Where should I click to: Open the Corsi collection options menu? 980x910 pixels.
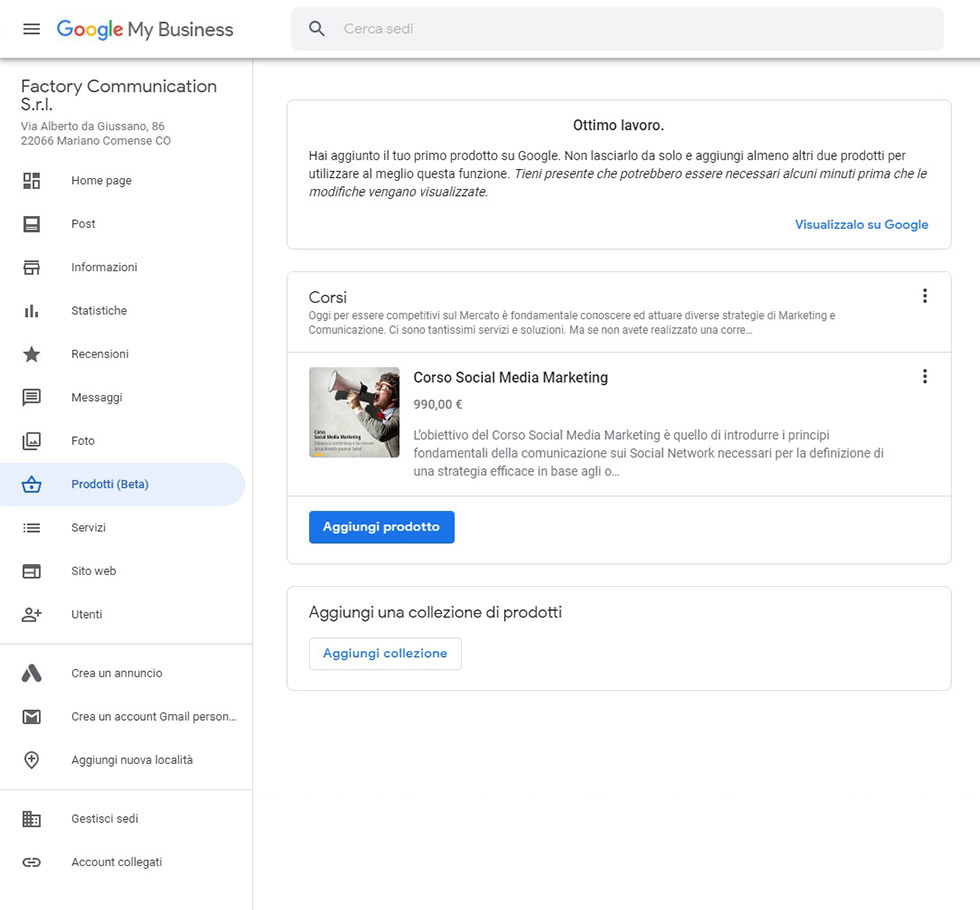point(924,296)
